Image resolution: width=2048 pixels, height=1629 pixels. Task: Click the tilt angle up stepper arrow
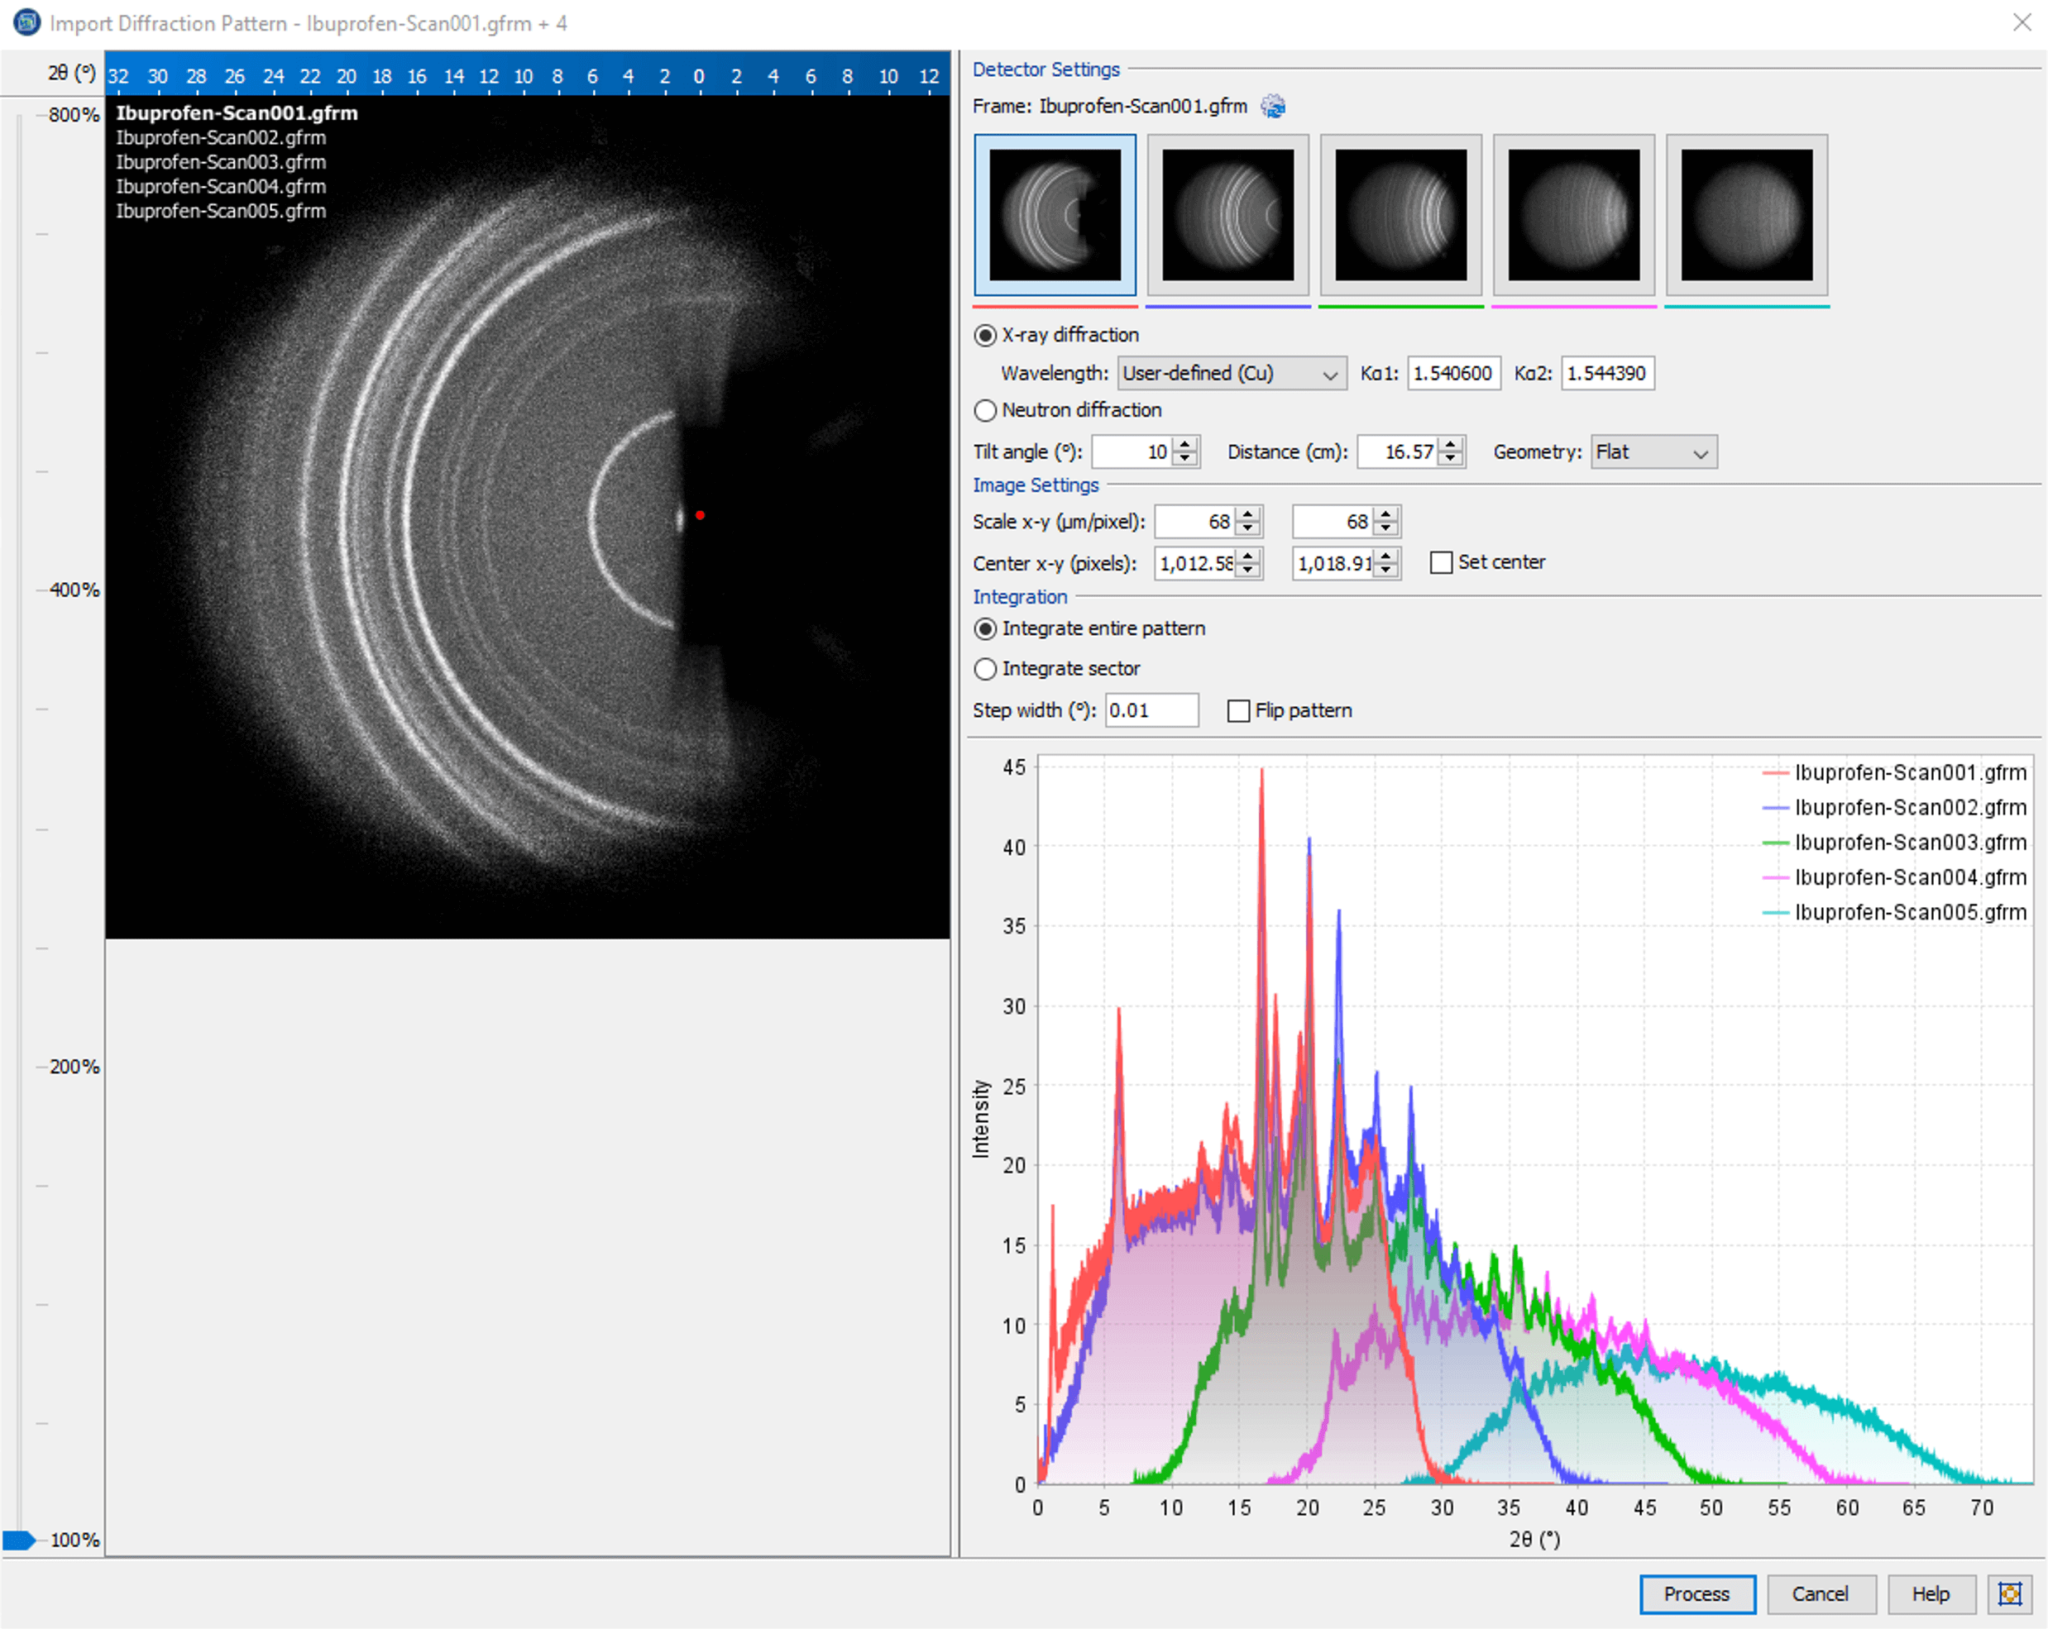pyautogui.click(x=1185, y=445)
